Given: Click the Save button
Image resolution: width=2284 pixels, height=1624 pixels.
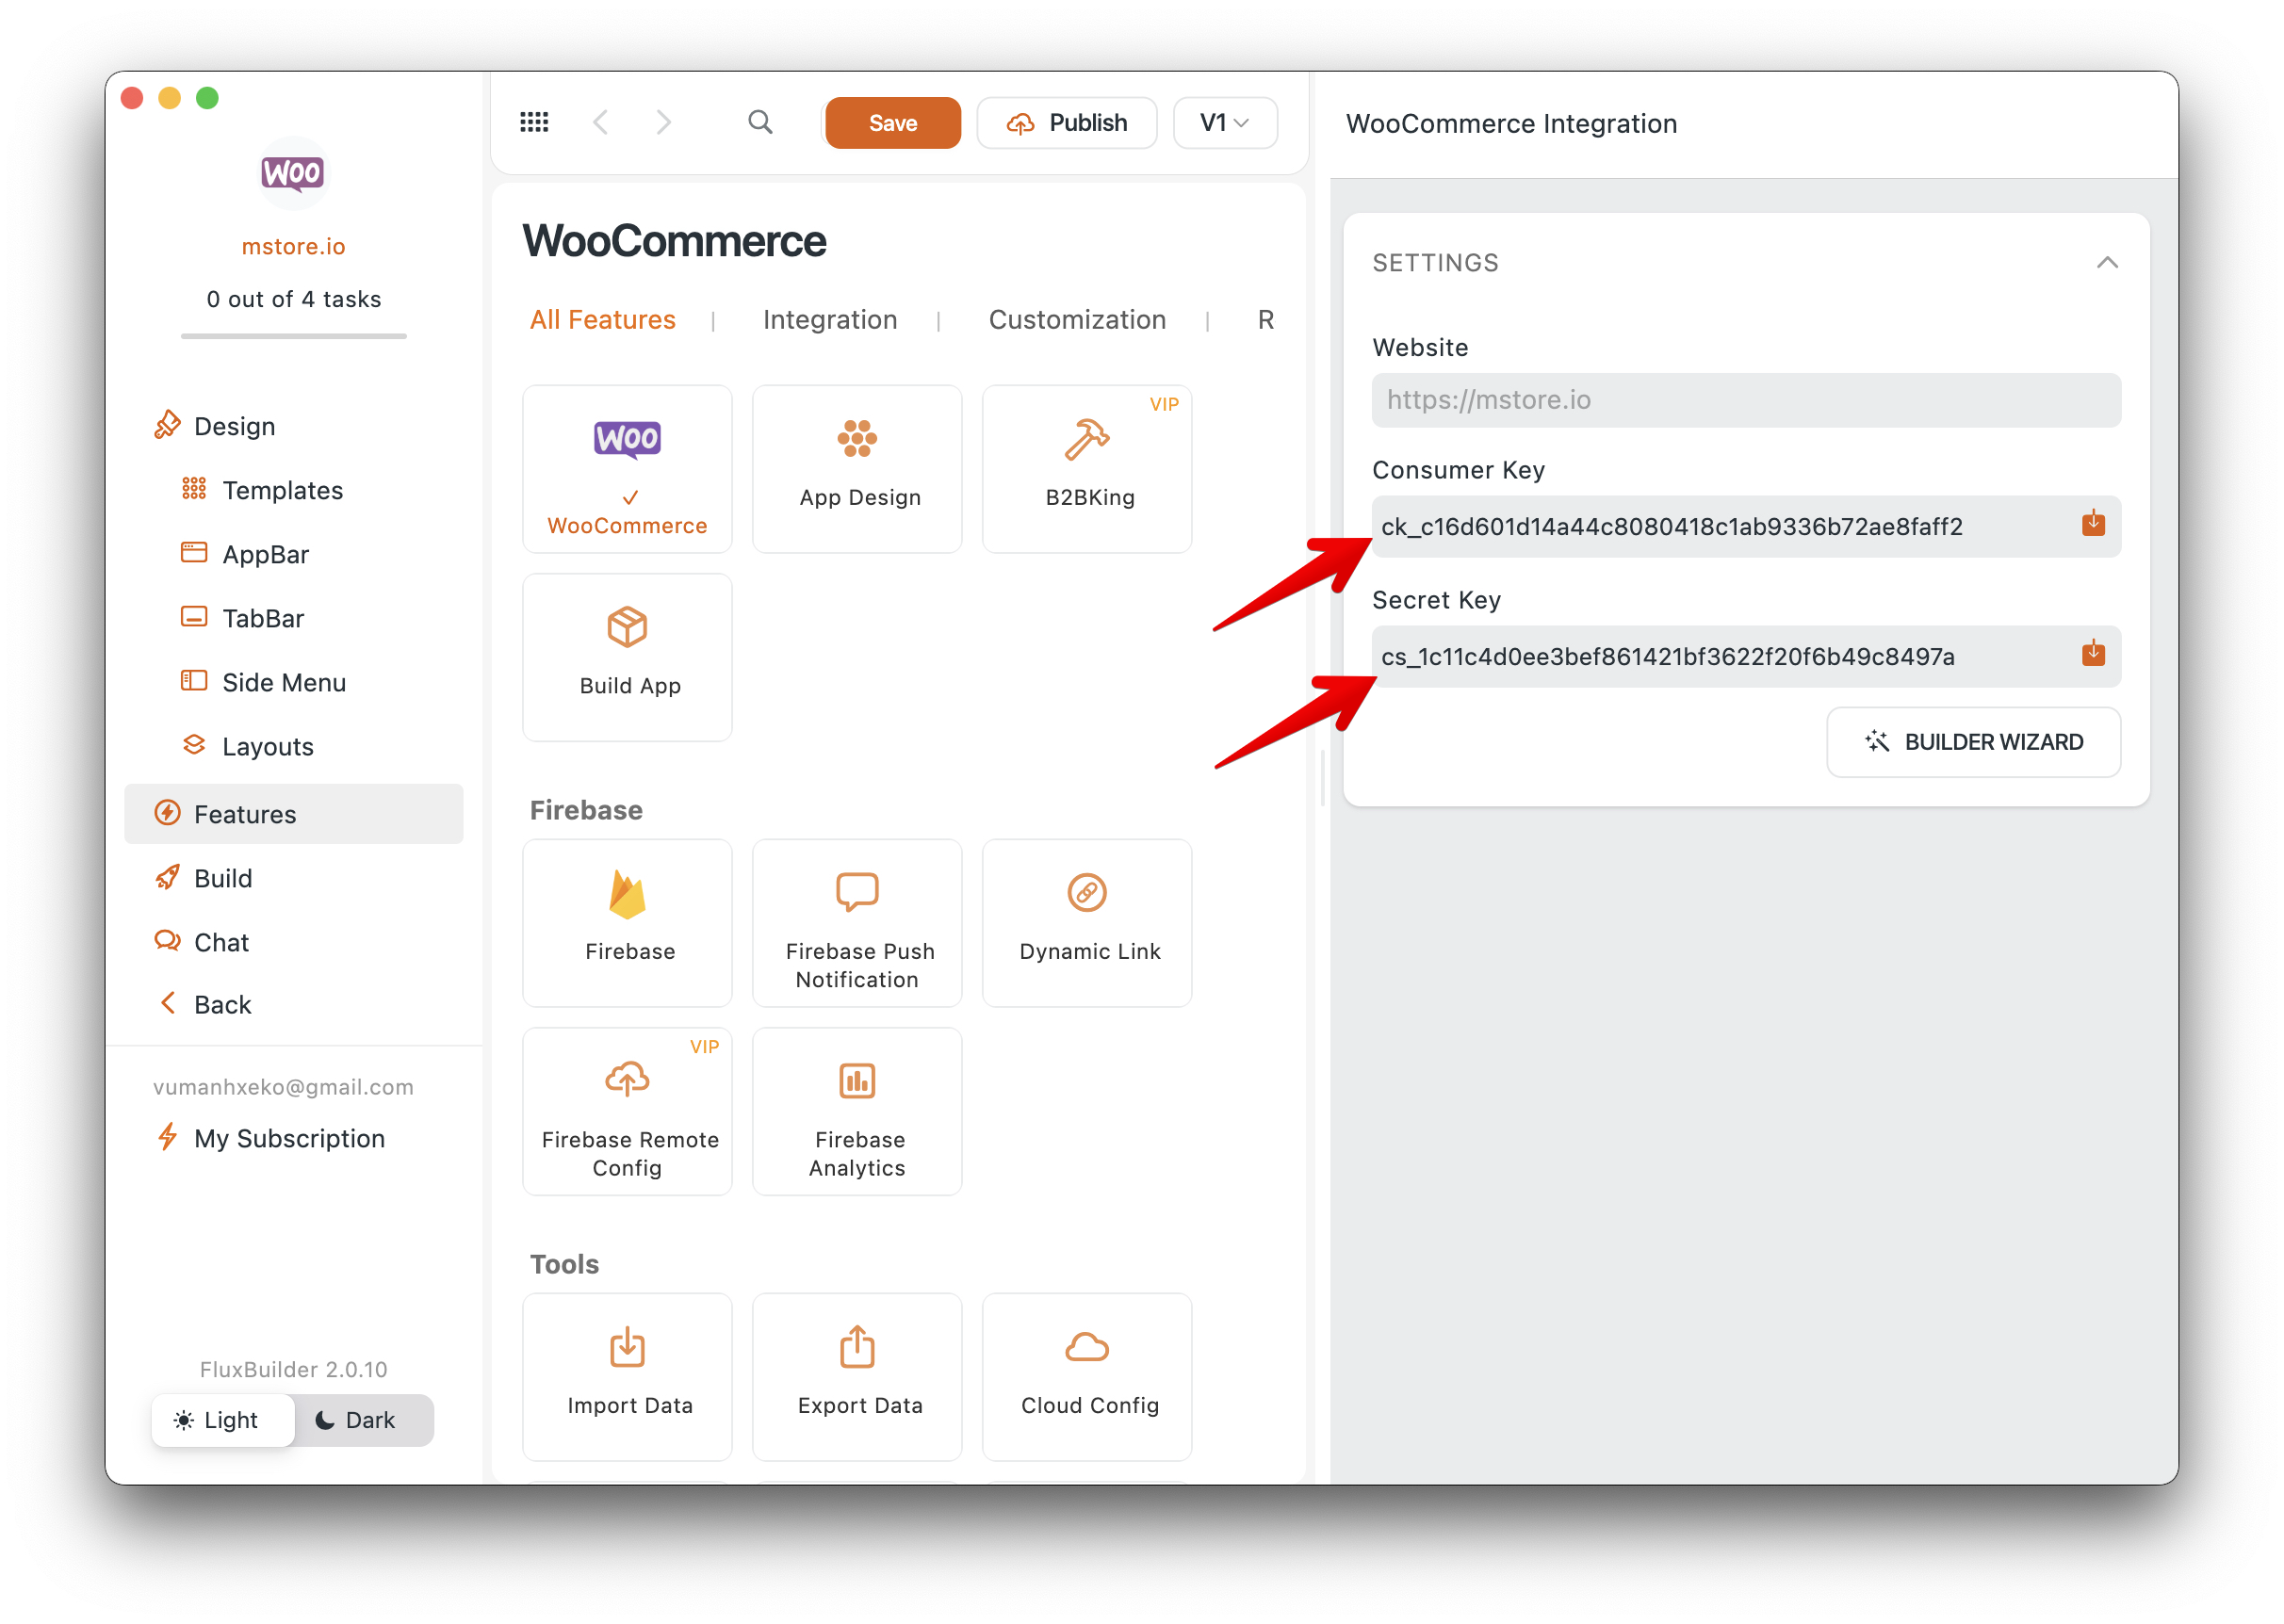Looking at the screenshot, I should [x=892, y=122].
